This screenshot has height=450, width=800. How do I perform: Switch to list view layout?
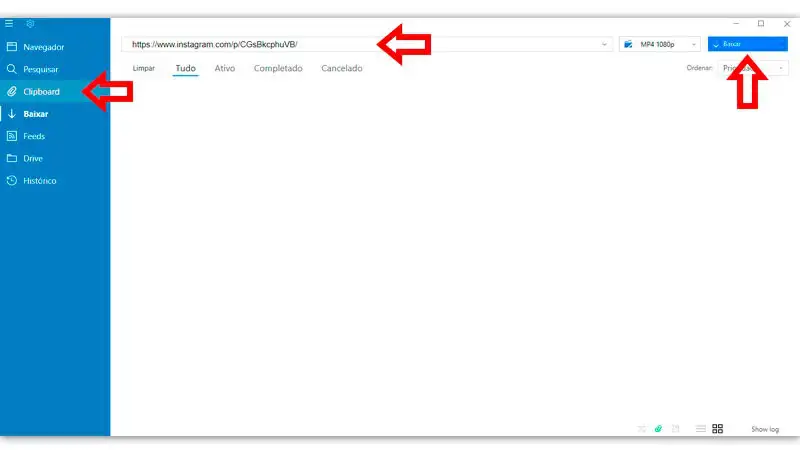pyautogui.click(x=701, y=429)
